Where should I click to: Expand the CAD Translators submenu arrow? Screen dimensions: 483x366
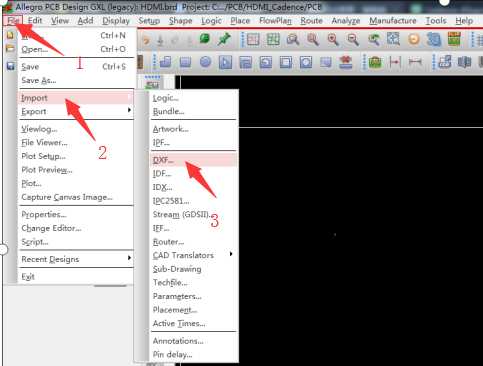231,254
